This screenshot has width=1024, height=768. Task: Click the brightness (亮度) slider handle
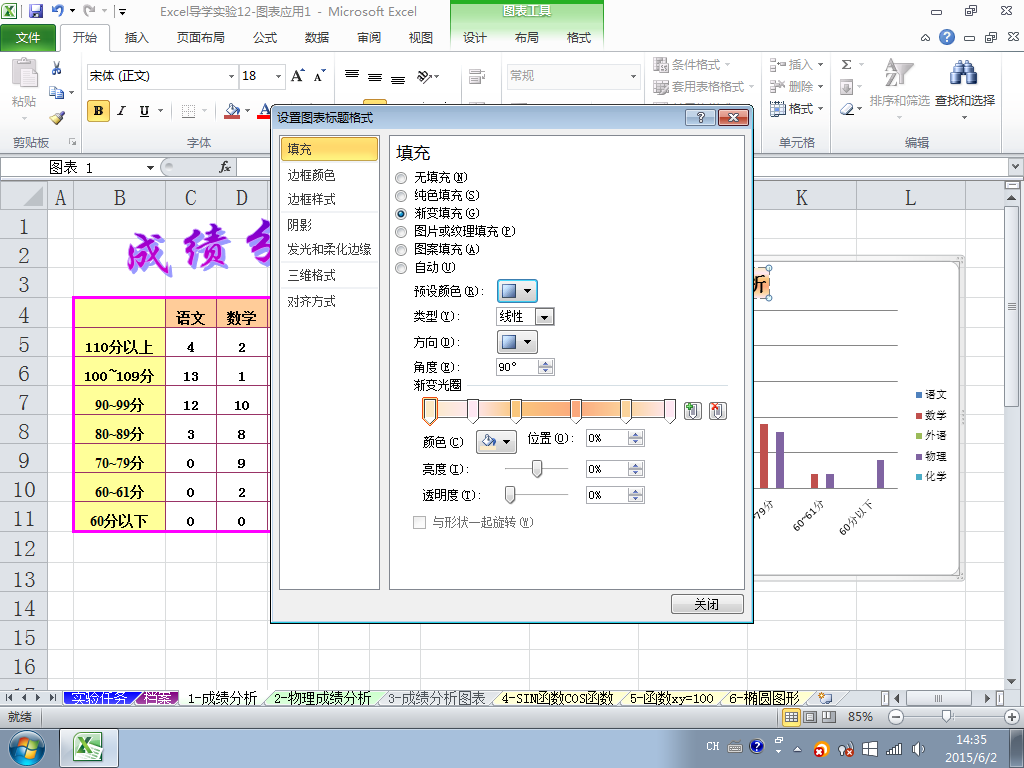537,468
